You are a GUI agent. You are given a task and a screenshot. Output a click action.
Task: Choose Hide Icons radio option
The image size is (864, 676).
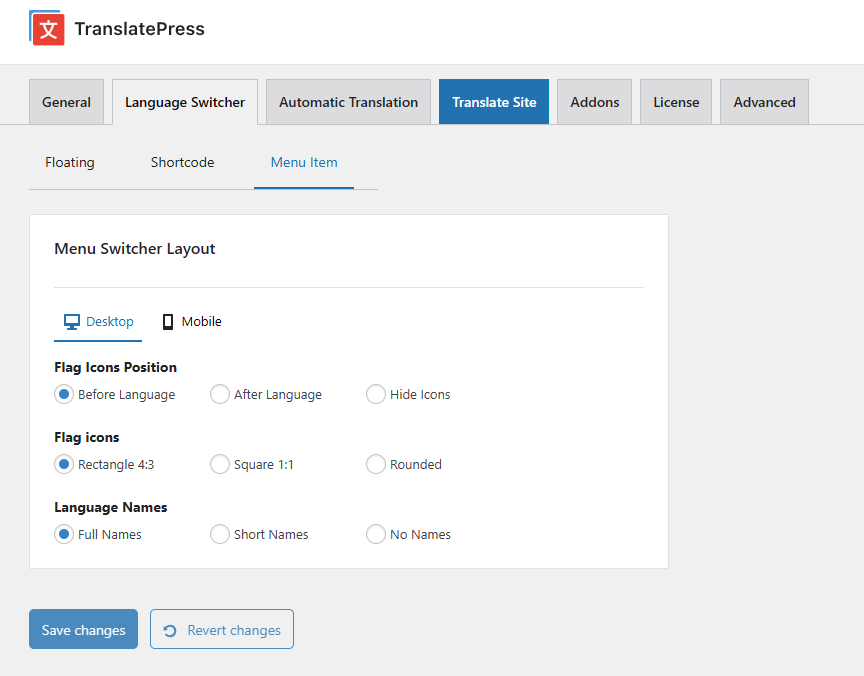(376, 394)
